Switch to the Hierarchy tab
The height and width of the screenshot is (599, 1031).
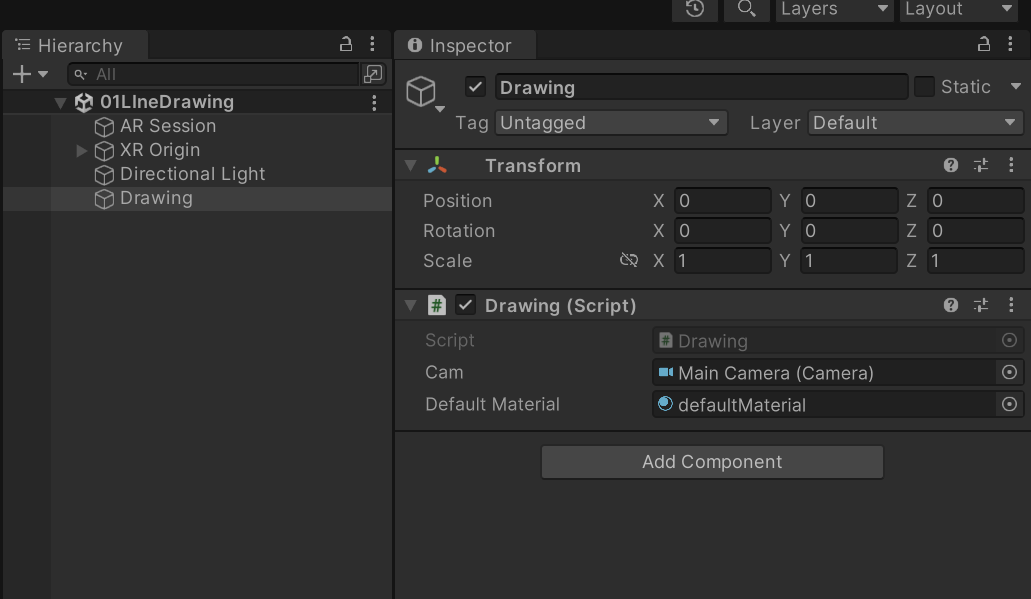tap(75, 45)
